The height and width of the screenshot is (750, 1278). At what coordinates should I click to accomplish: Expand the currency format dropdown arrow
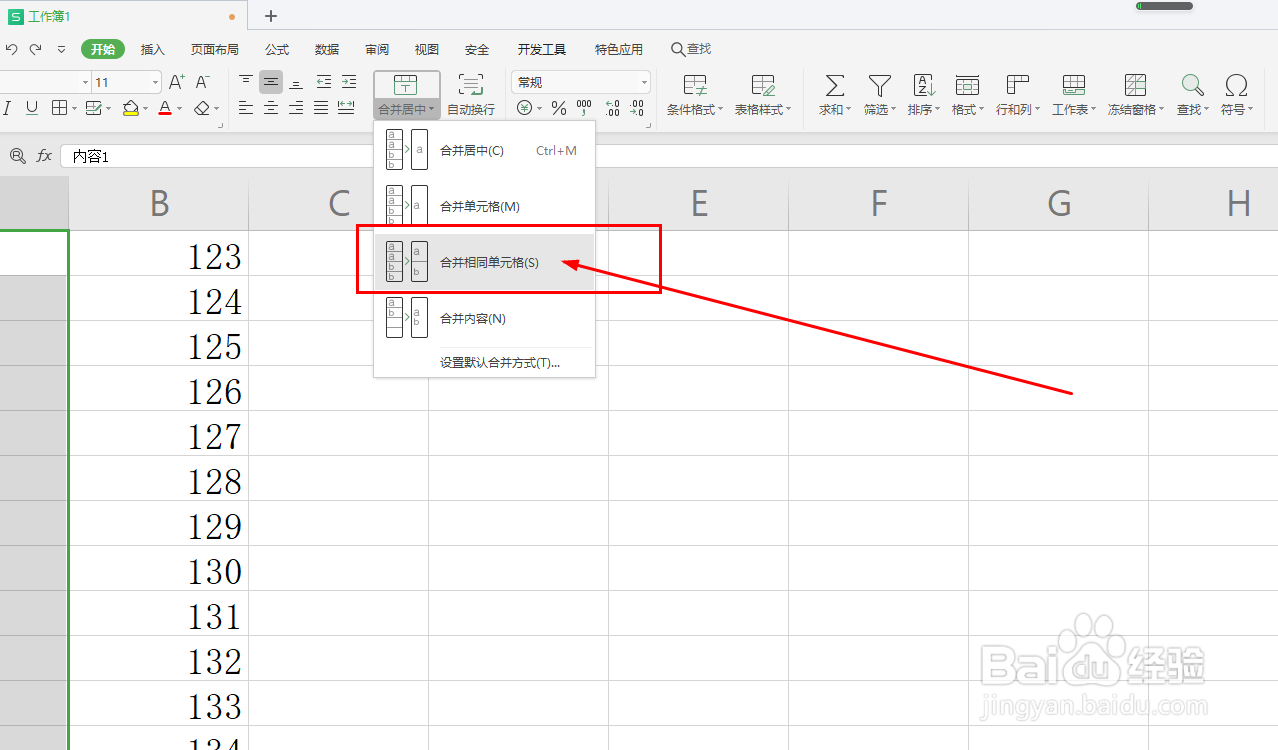click(540, 108)
